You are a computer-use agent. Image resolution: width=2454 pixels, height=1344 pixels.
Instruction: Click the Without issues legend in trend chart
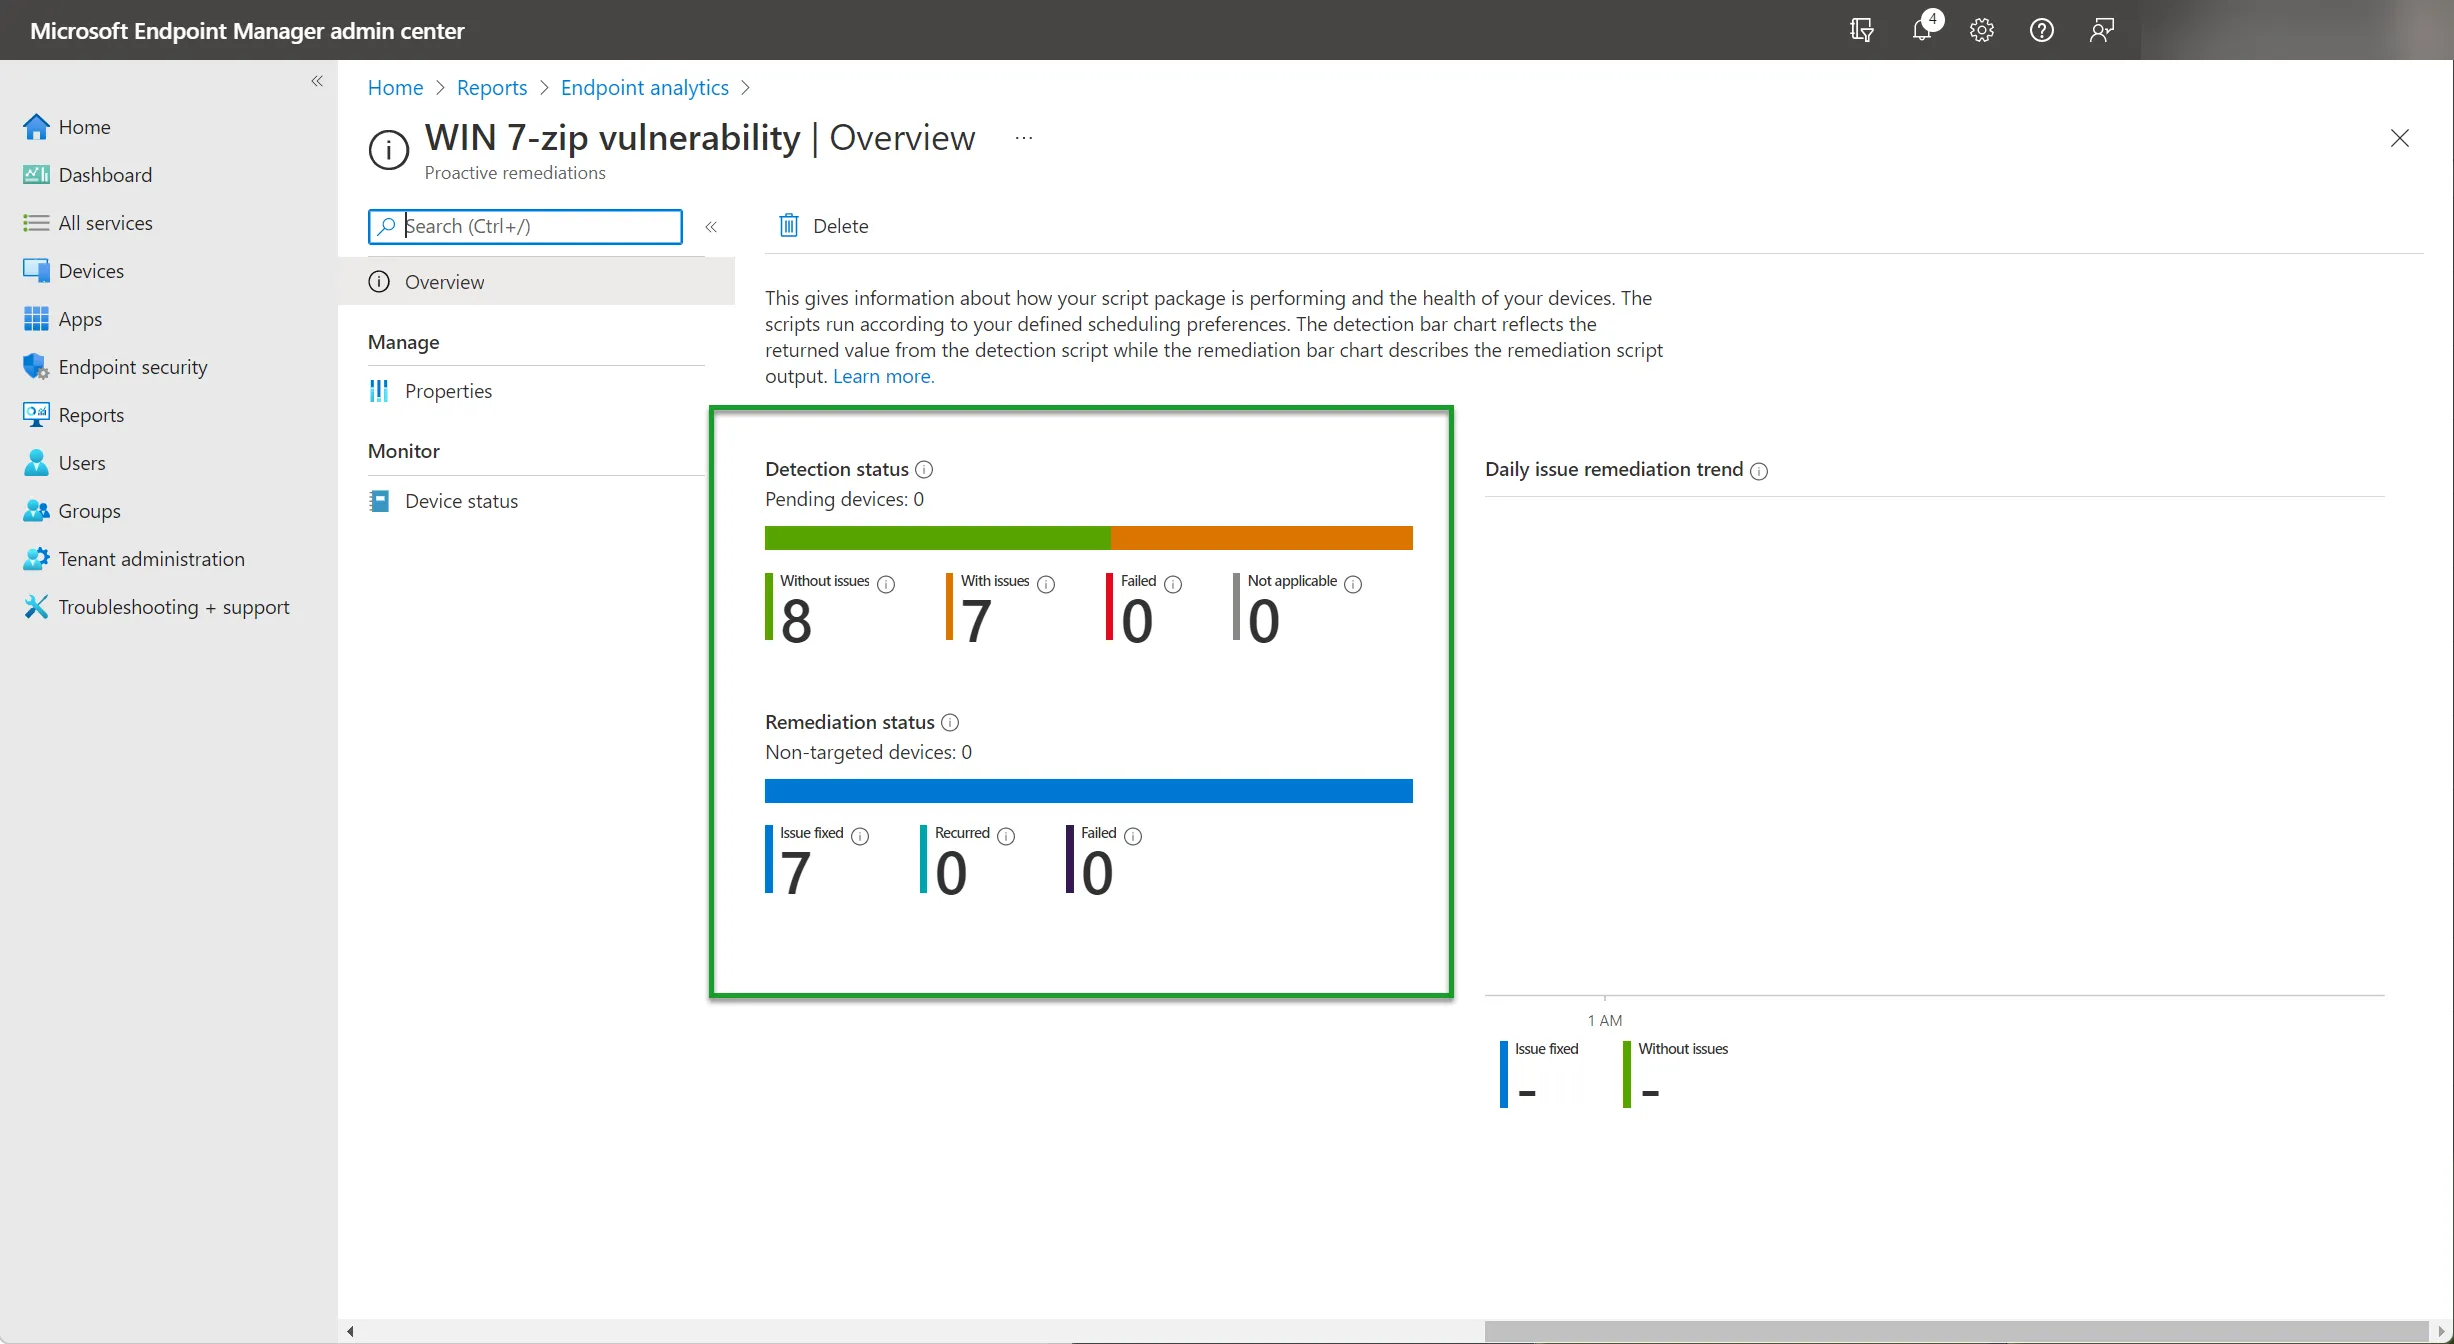1676,1074
